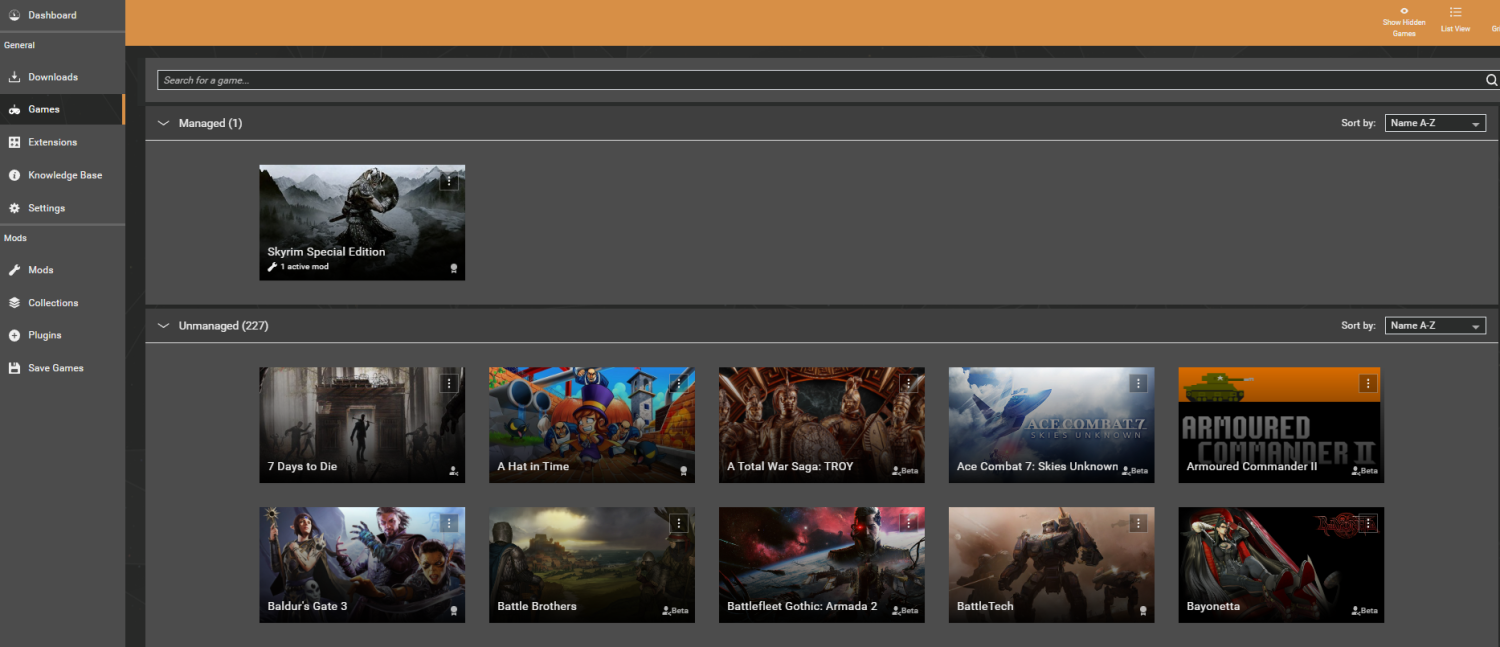Open Settings from the sidebar
The image size is (1500, 647).
pyautogui.click(x=46, y=208)
